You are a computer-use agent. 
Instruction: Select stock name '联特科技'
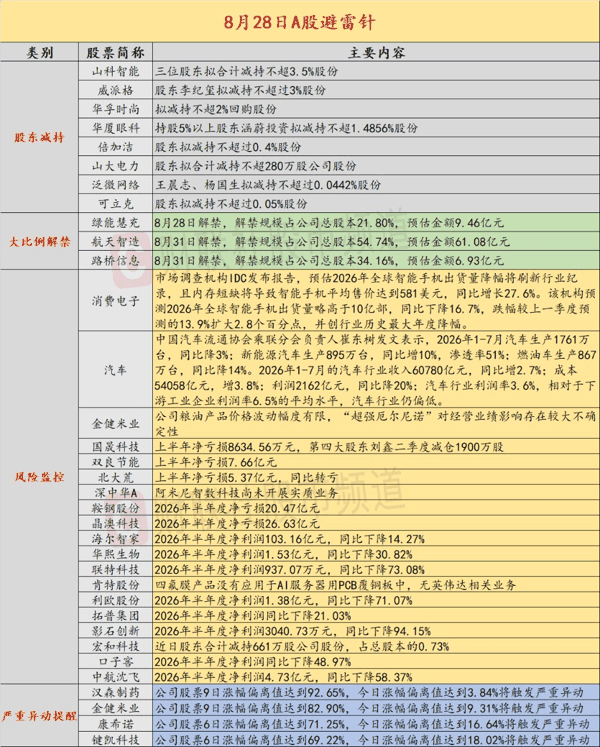[115, 569]
